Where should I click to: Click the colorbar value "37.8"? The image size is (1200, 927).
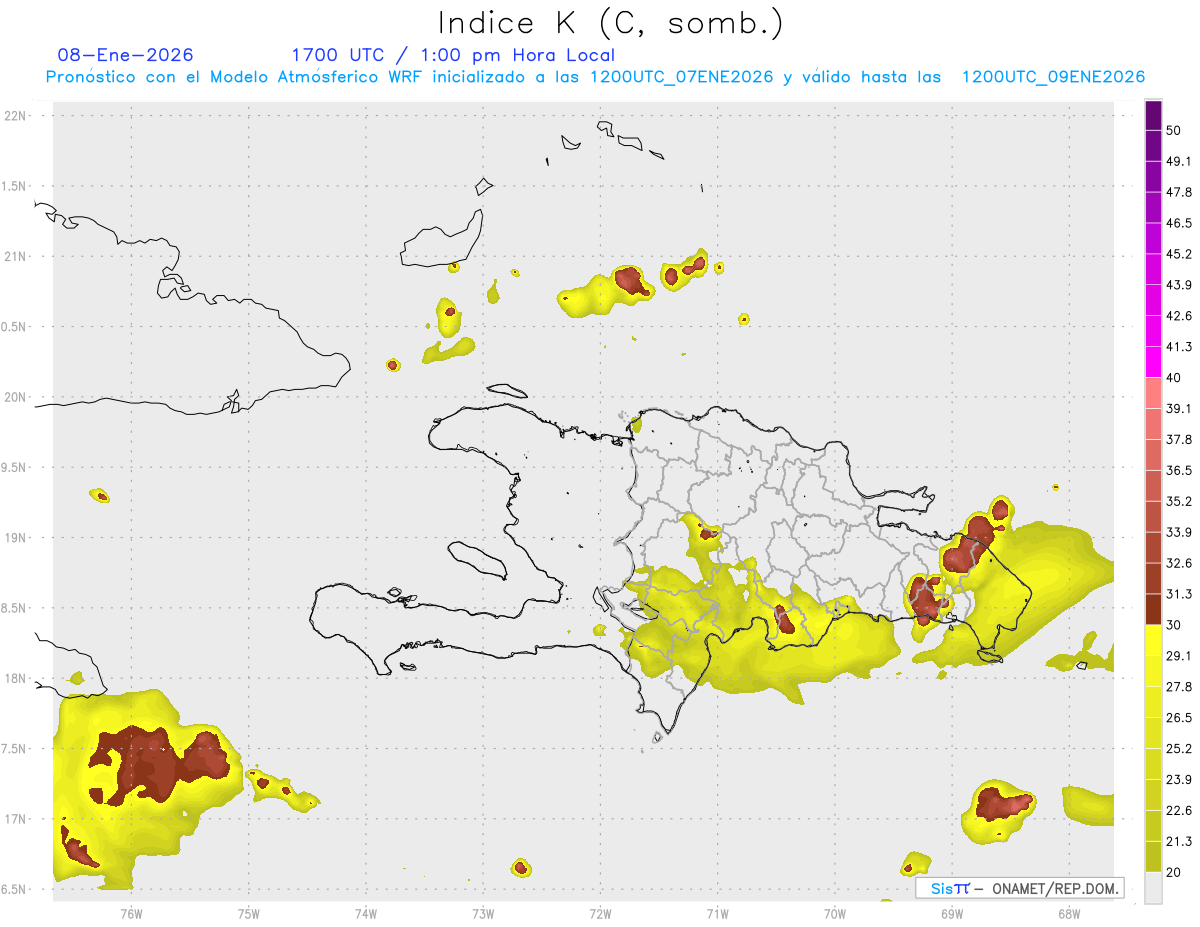click(x=1180, y=440)
